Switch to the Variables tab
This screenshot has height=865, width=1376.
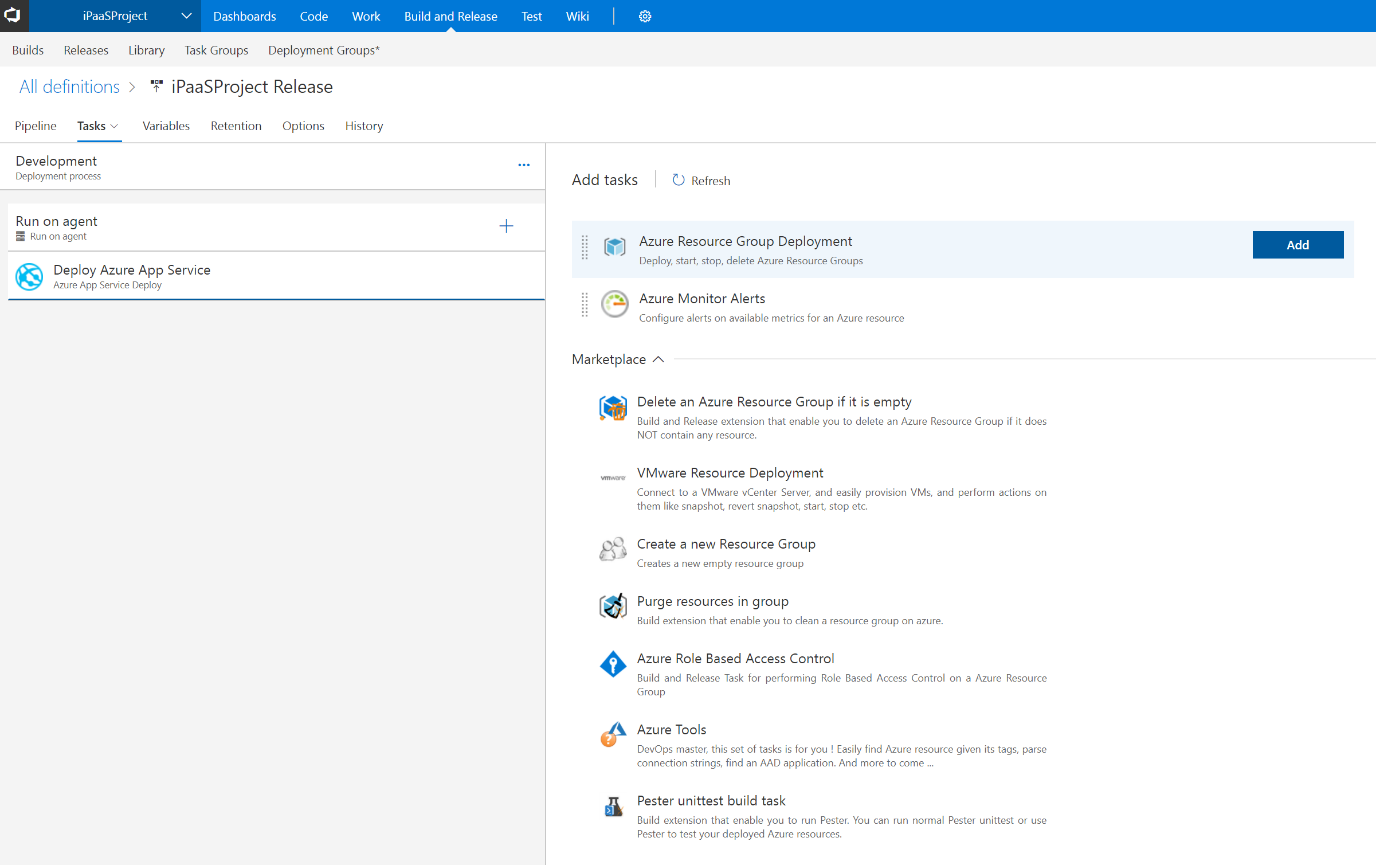click(x=166, y=126)
